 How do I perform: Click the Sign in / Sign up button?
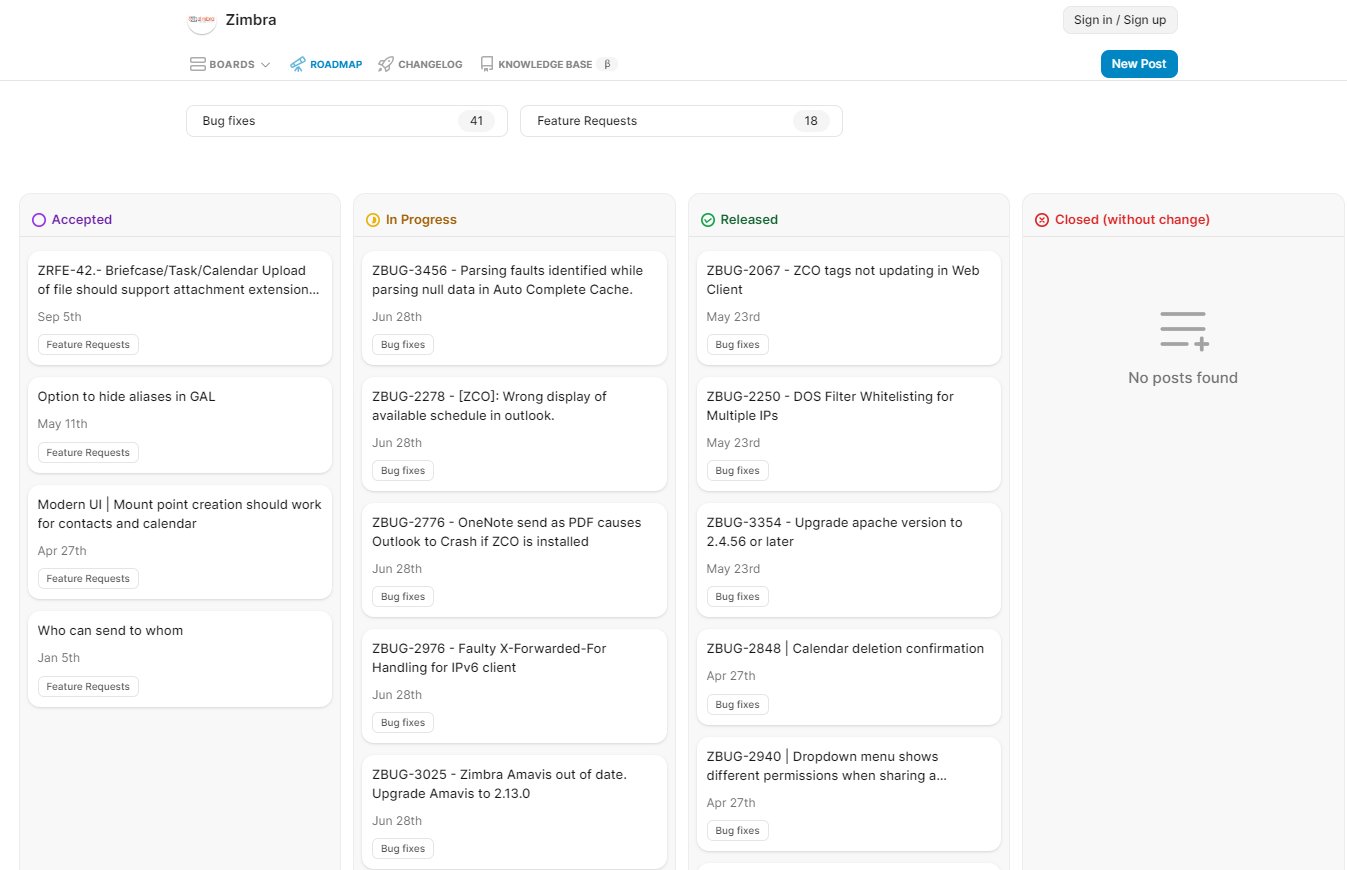[1119, 19]
